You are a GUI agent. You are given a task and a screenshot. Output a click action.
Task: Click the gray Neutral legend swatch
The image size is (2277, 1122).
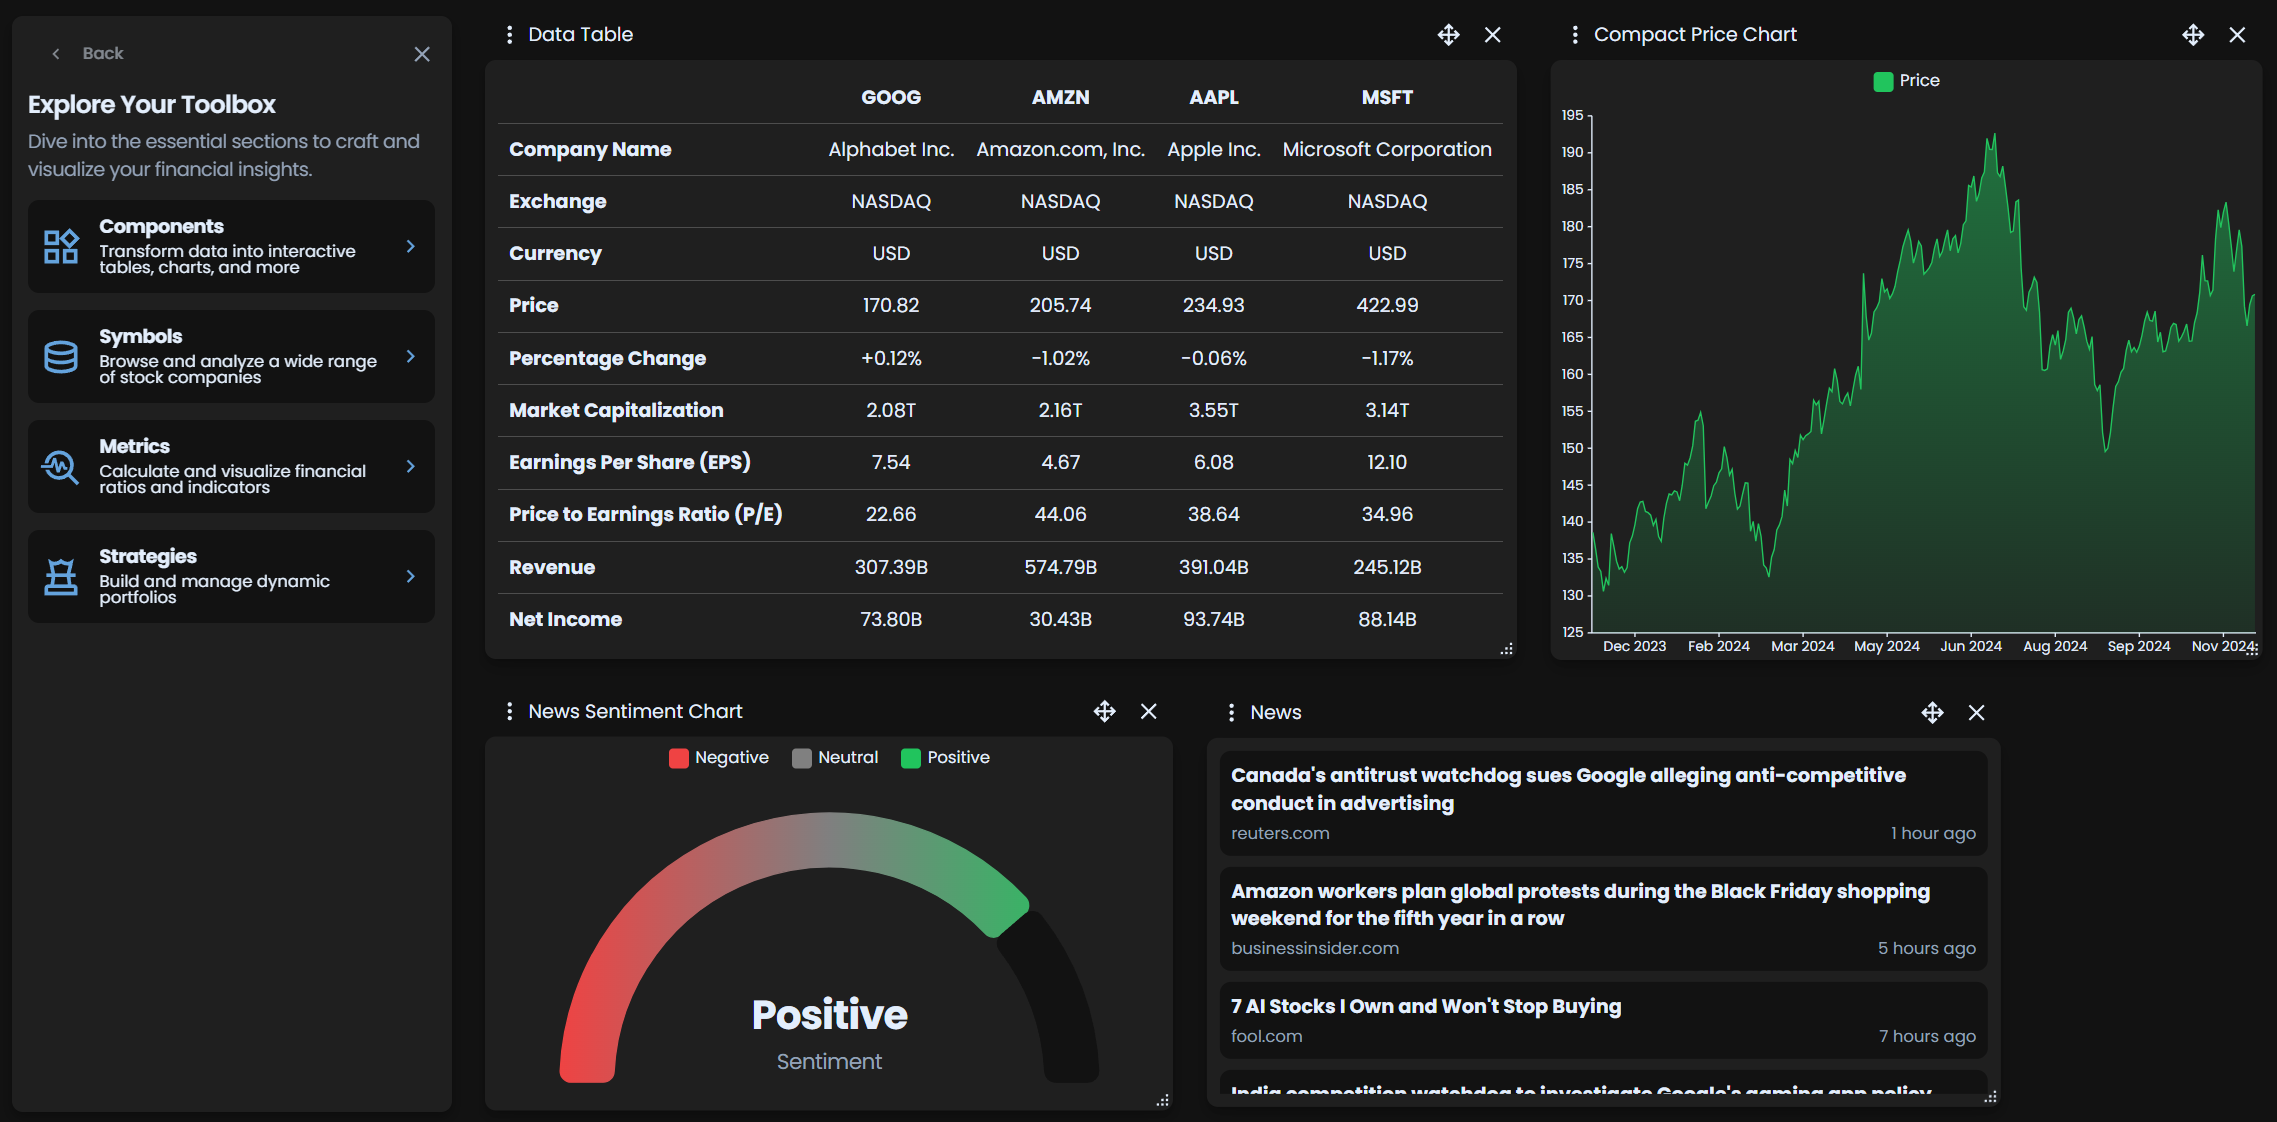click(x=802, y=758)
